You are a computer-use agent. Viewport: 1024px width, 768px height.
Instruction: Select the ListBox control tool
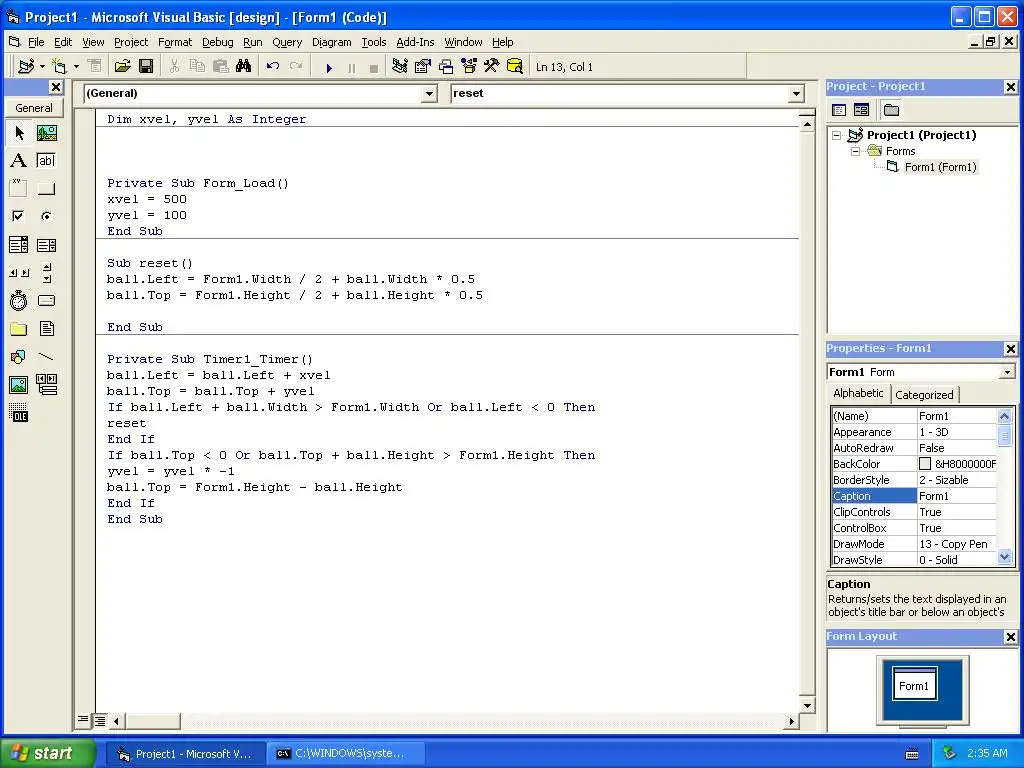46,245
